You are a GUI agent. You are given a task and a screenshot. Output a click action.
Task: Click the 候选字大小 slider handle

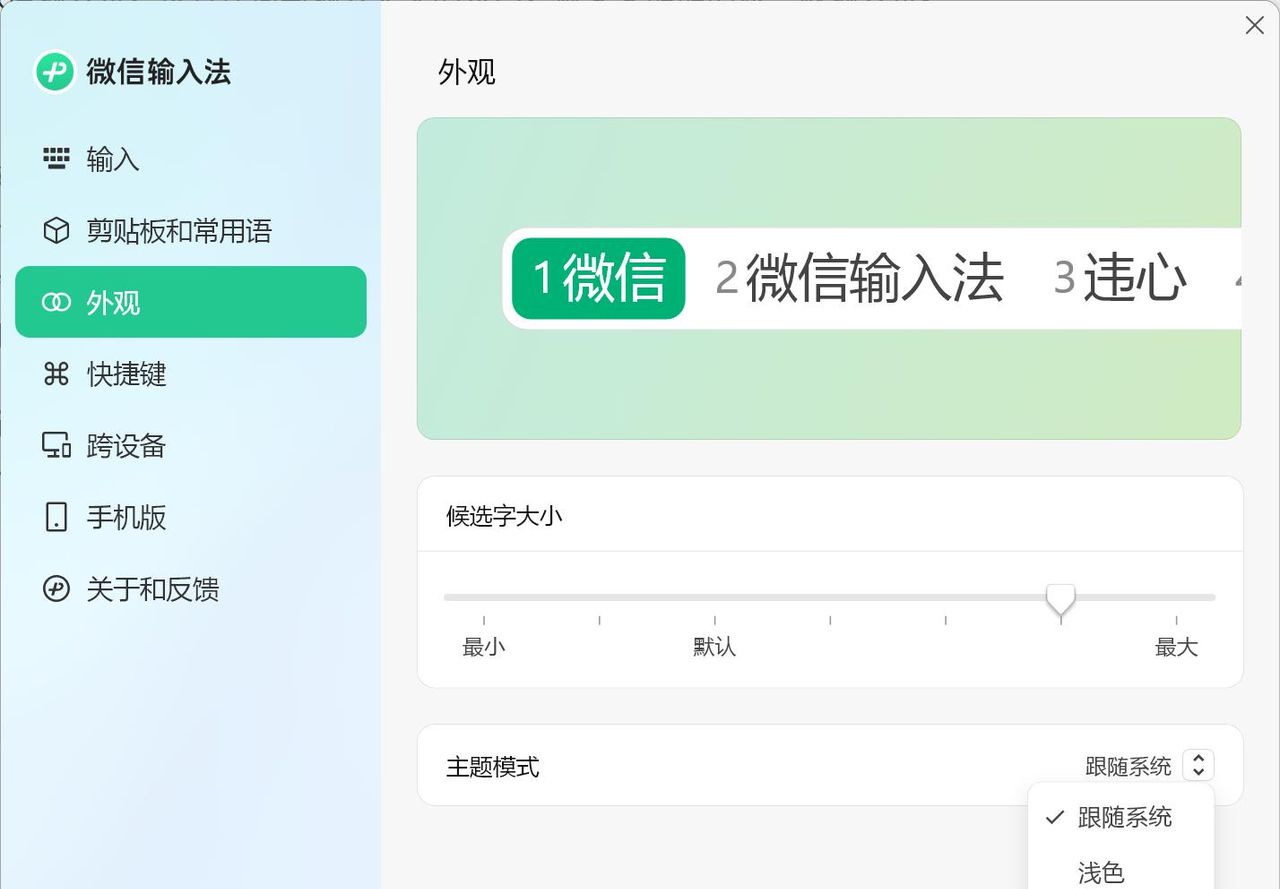1061,598
